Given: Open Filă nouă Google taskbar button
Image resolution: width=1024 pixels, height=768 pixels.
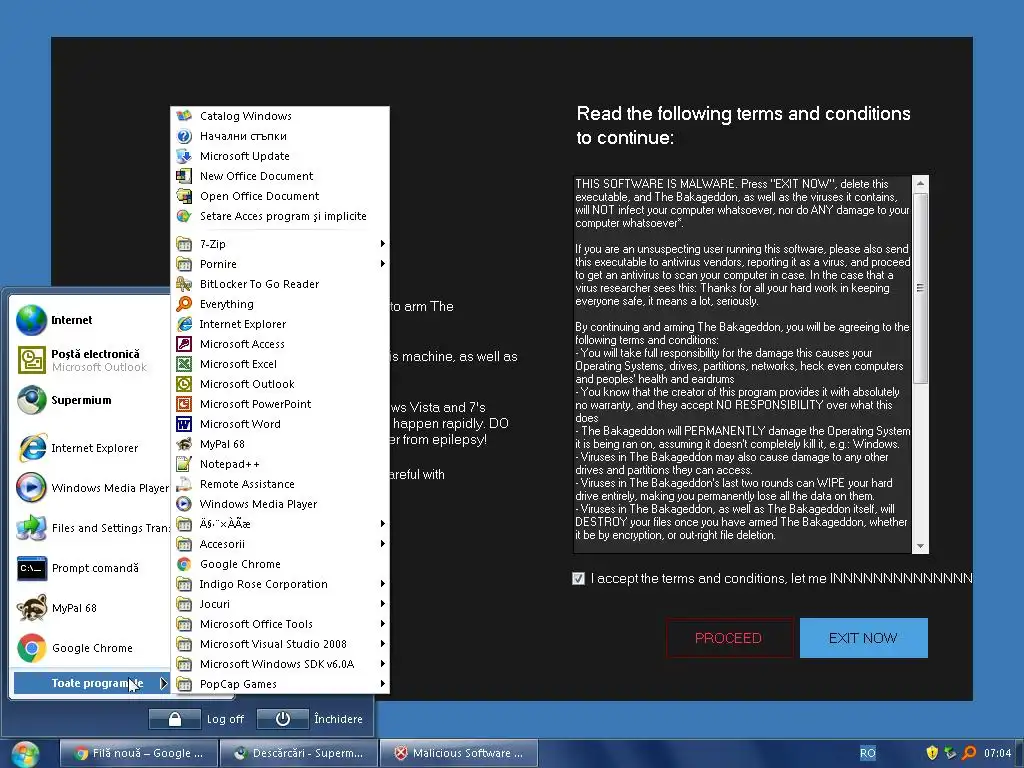Looking at the screenshot, I should pos(138,753).
